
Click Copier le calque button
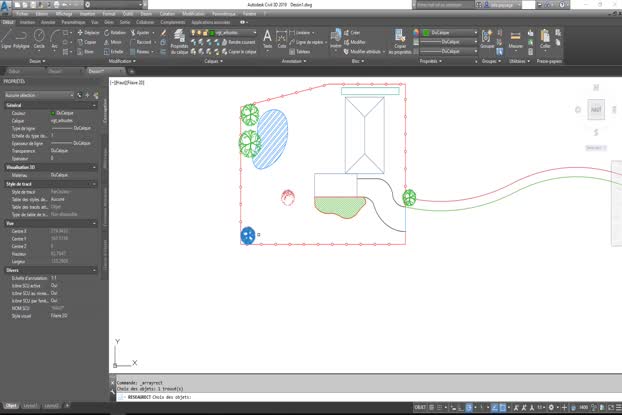[x=239, y=52]
